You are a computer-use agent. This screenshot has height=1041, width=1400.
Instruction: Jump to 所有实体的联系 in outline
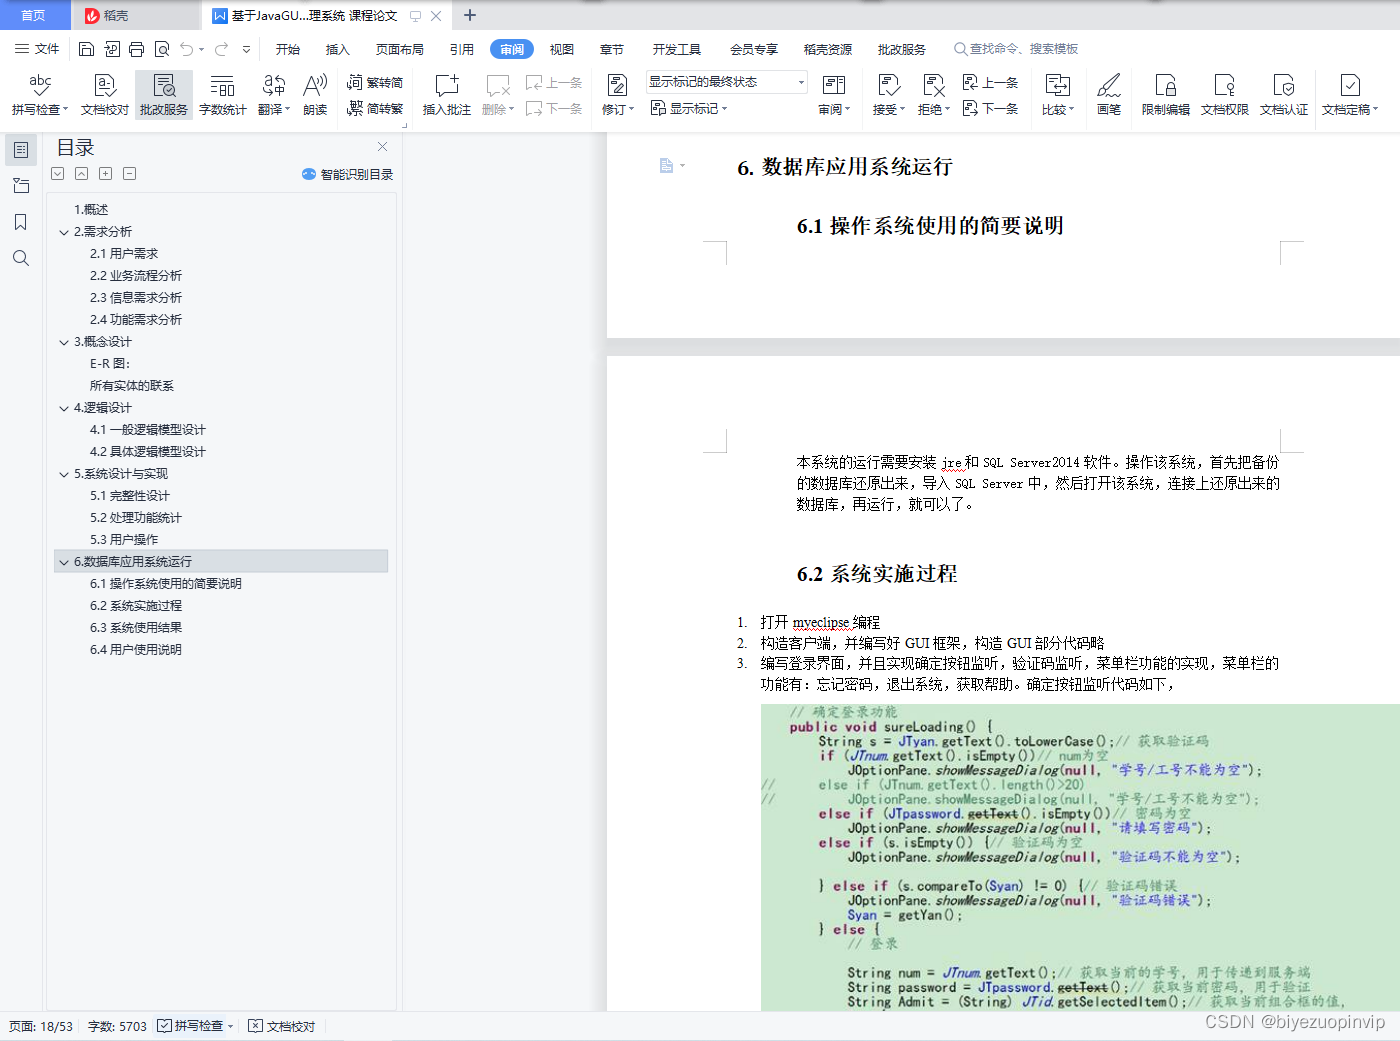132,386
